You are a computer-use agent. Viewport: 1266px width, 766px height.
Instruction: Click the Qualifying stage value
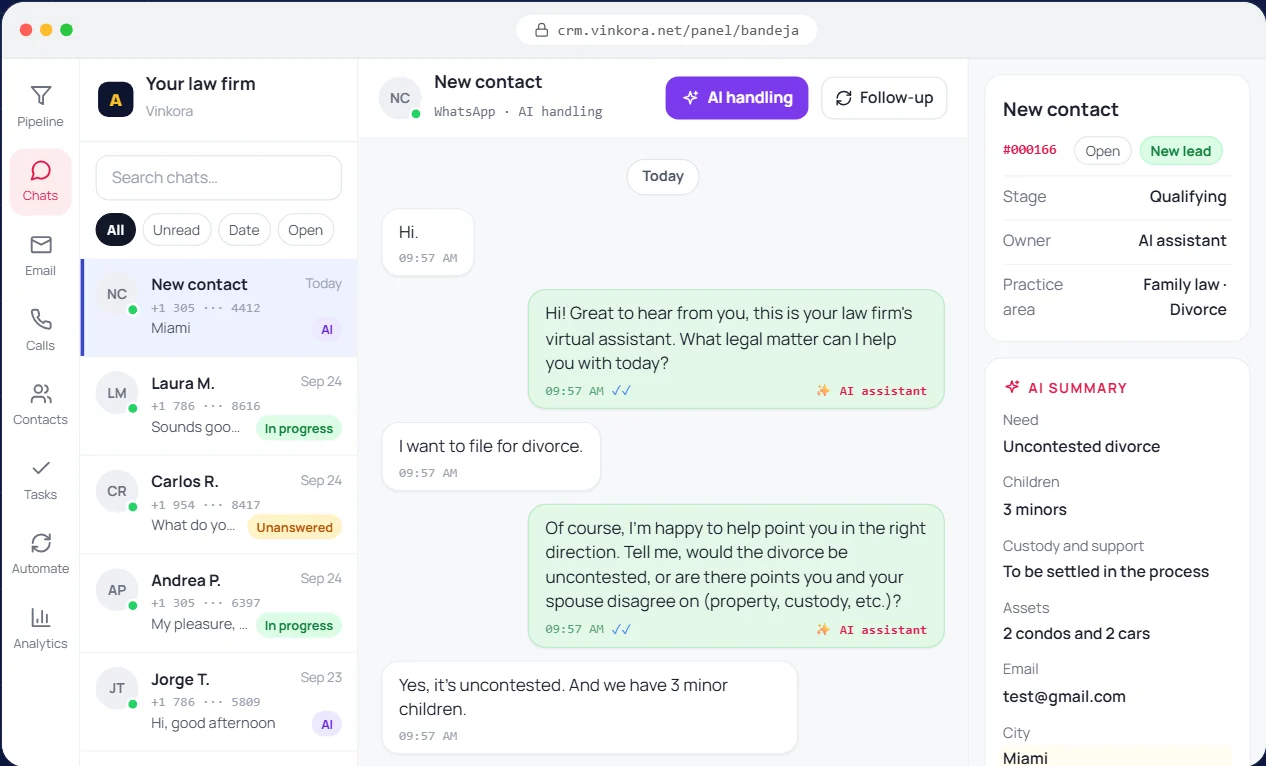click(x=1188, y=197)
